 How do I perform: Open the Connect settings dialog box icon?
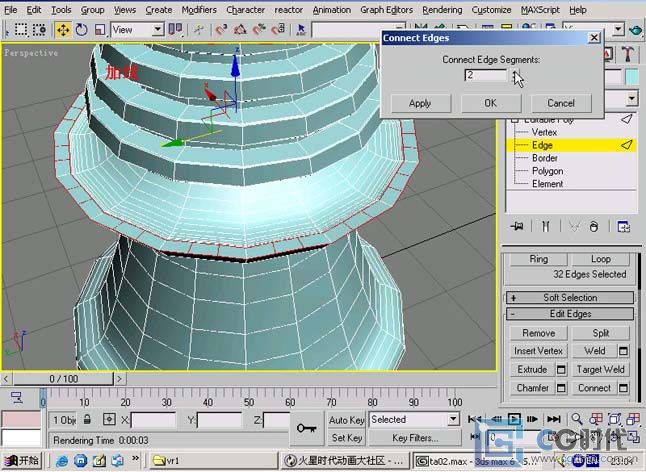tap(623, 388)
